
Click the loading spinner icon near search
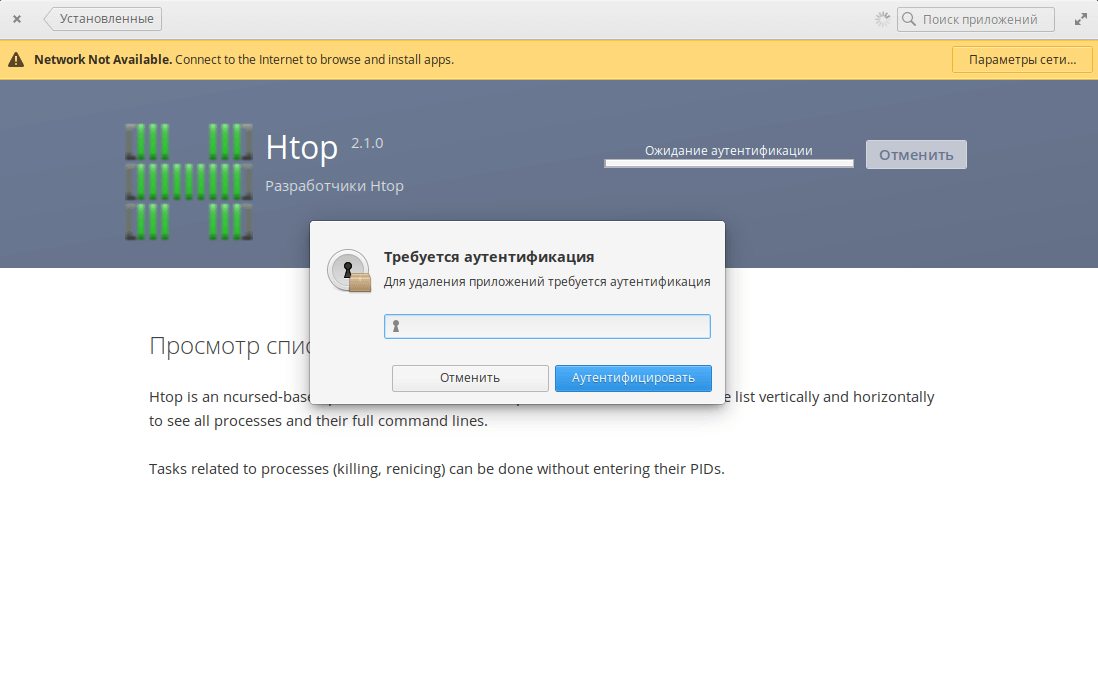[x=882, y=19]
